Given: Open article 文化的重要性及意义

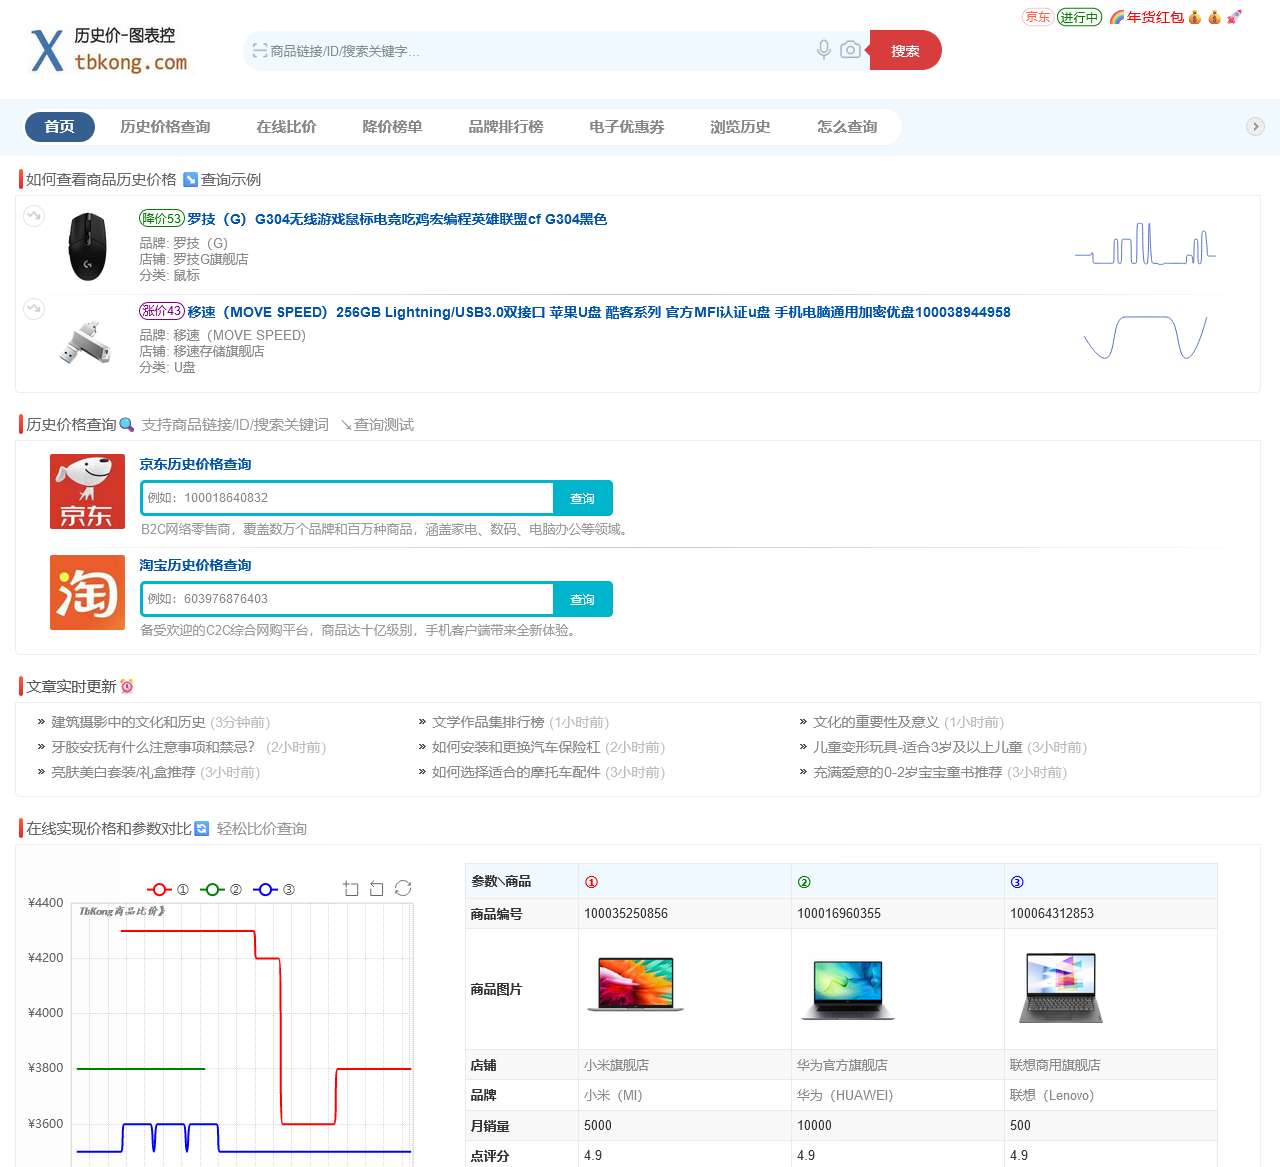Looking at the screenshot, I should (876, 722).
